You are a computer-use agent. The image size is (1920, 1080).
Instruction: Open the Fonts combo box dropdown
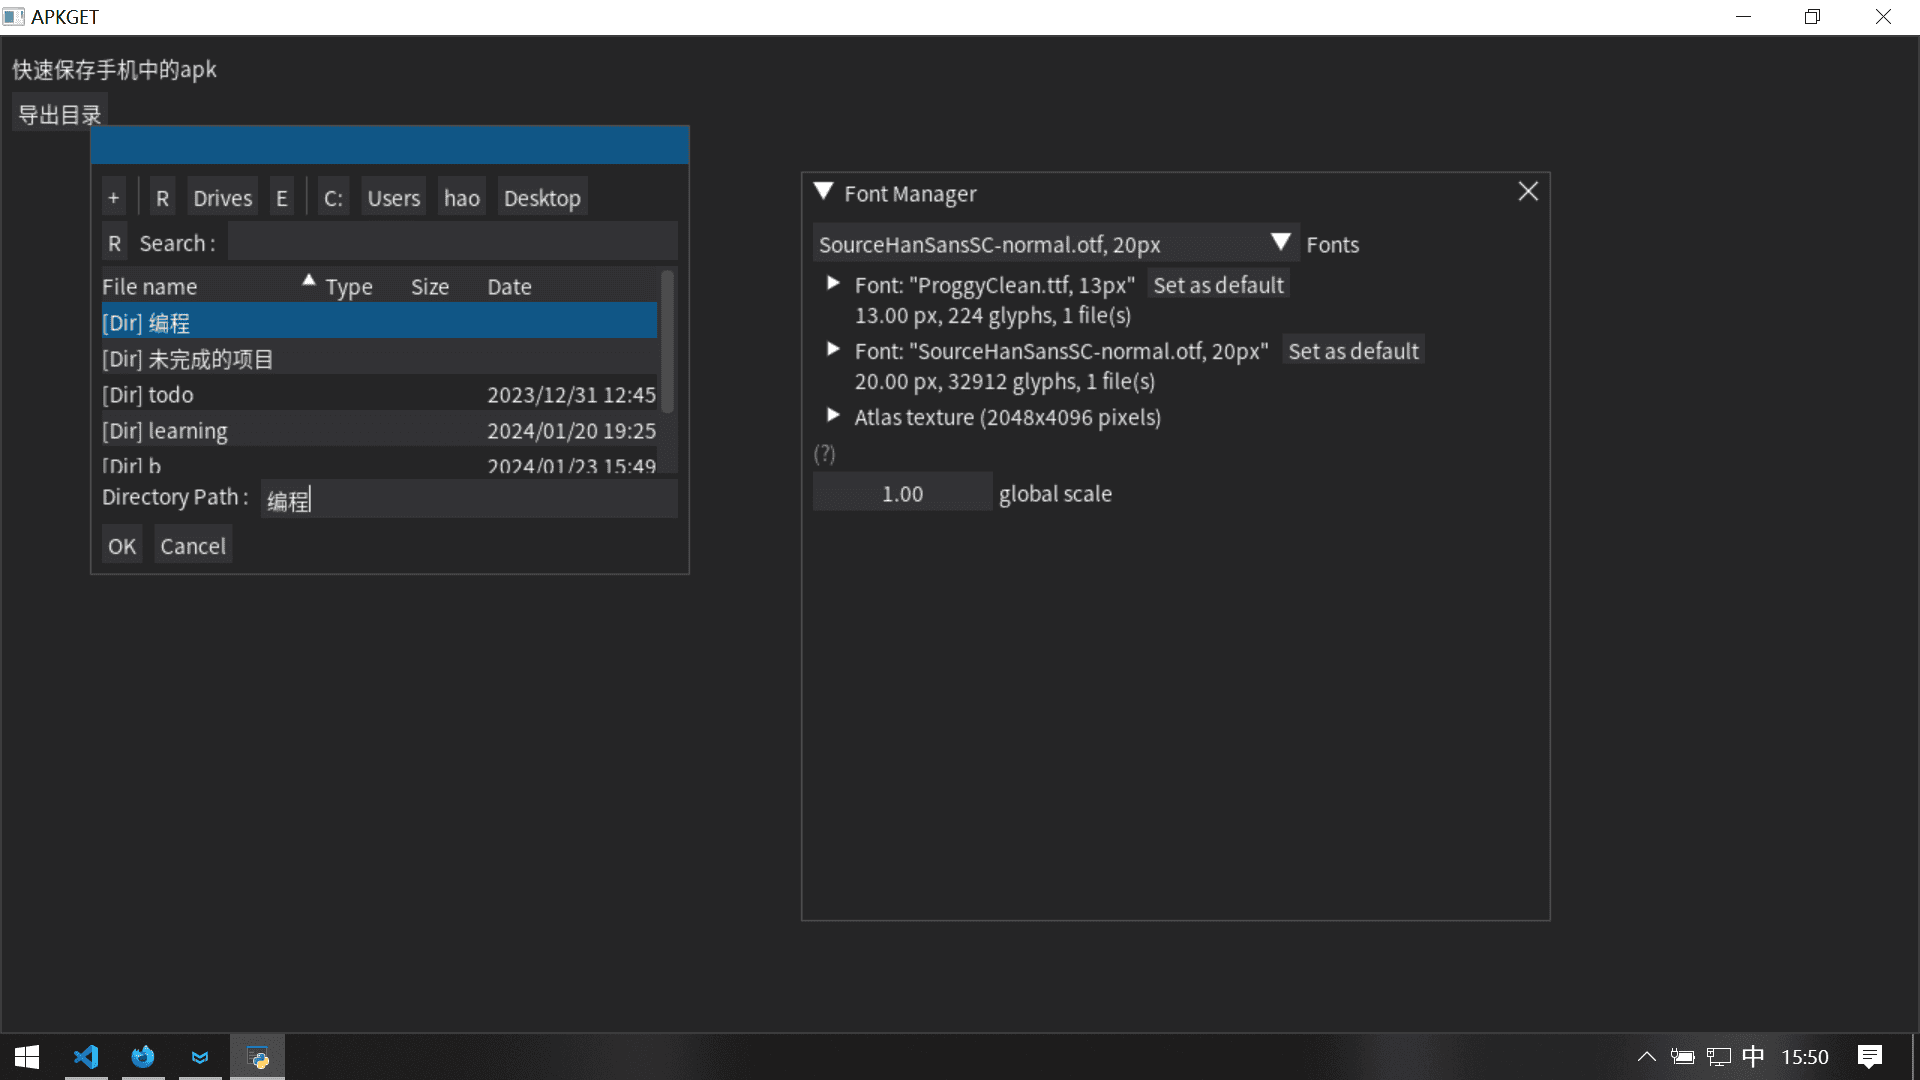click(x=1281, y=243)
